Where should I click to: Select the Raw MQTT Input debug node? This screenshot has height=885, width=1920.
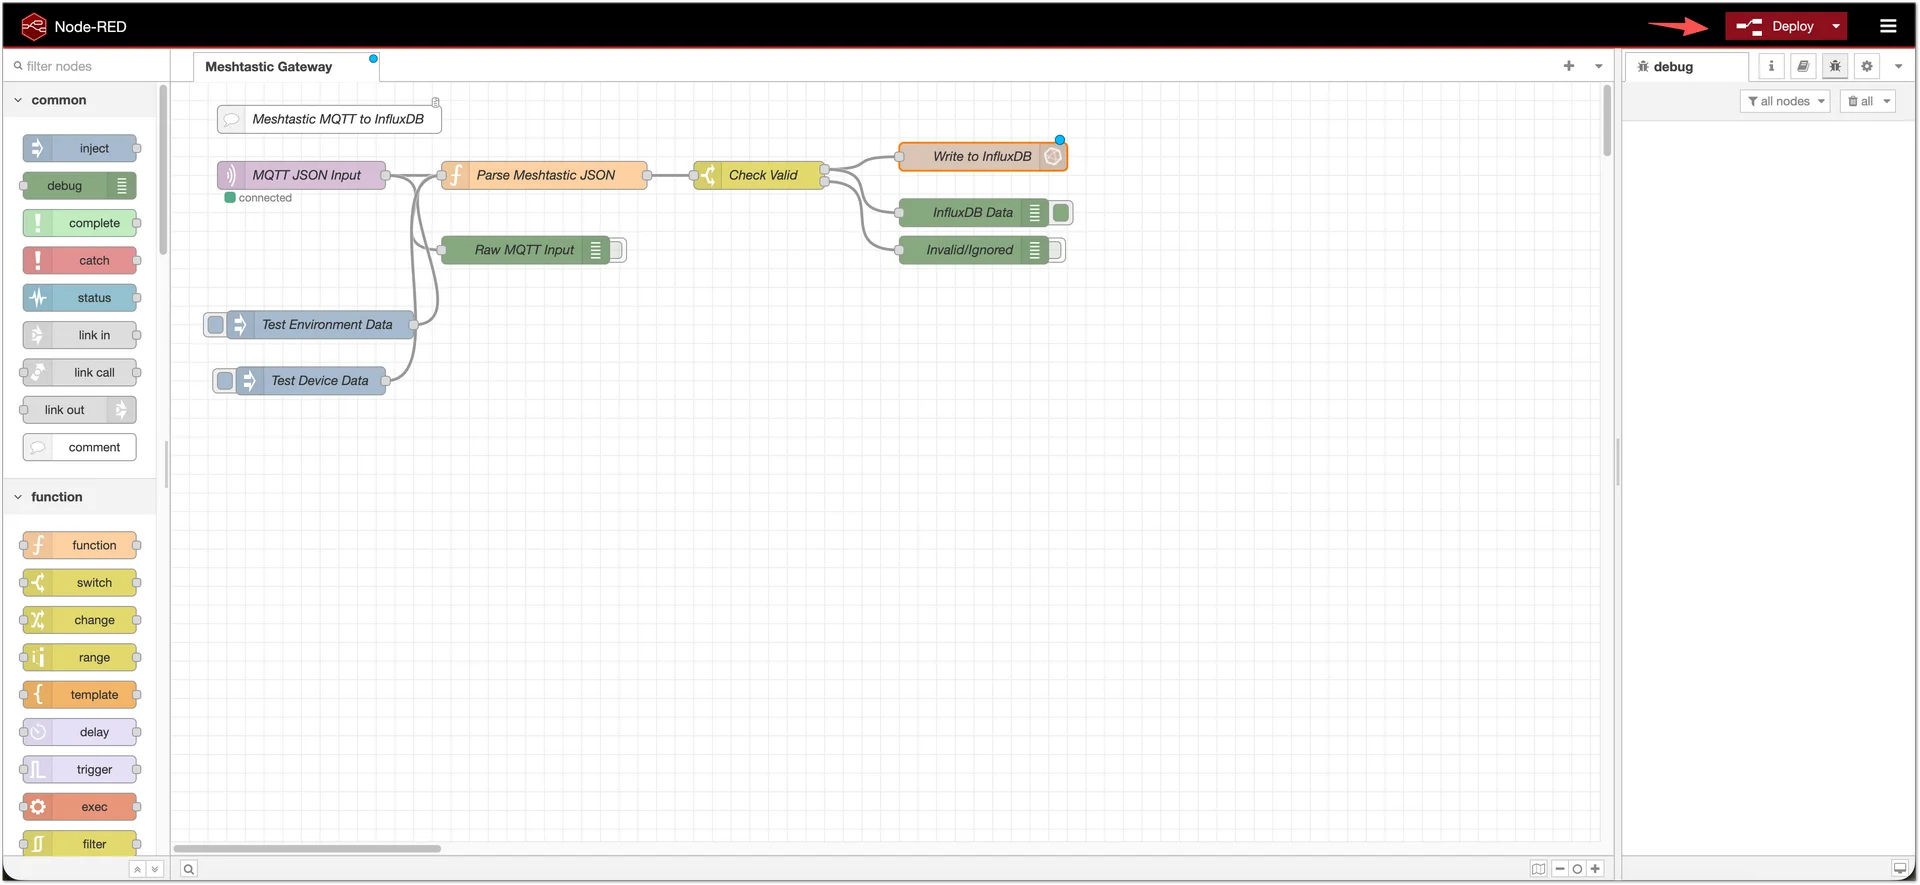(x=525, y=250)
